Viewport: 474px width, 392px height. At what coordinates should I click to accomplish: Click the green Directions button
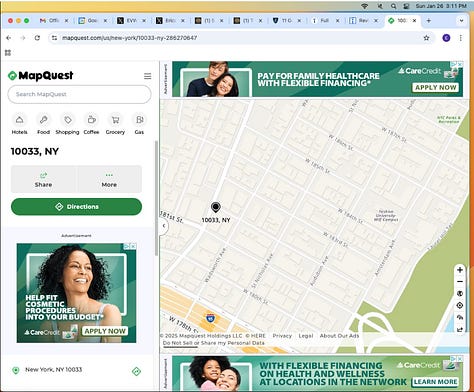tap(76, 207)
